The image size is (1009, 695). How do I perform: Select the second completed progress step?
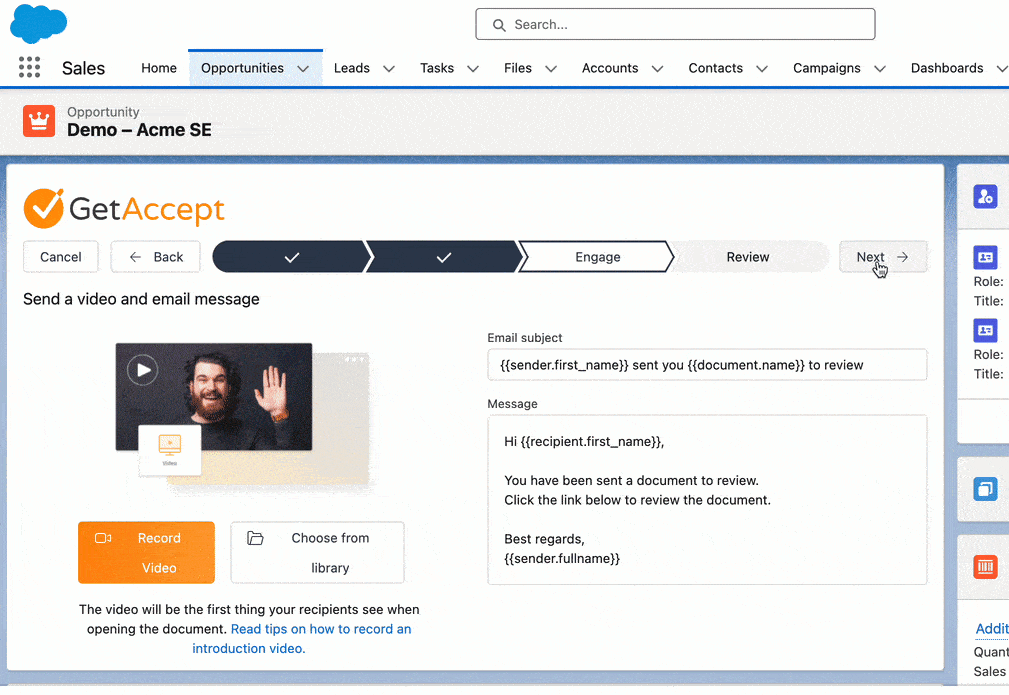pyautogui.click(x=443, y=257)
